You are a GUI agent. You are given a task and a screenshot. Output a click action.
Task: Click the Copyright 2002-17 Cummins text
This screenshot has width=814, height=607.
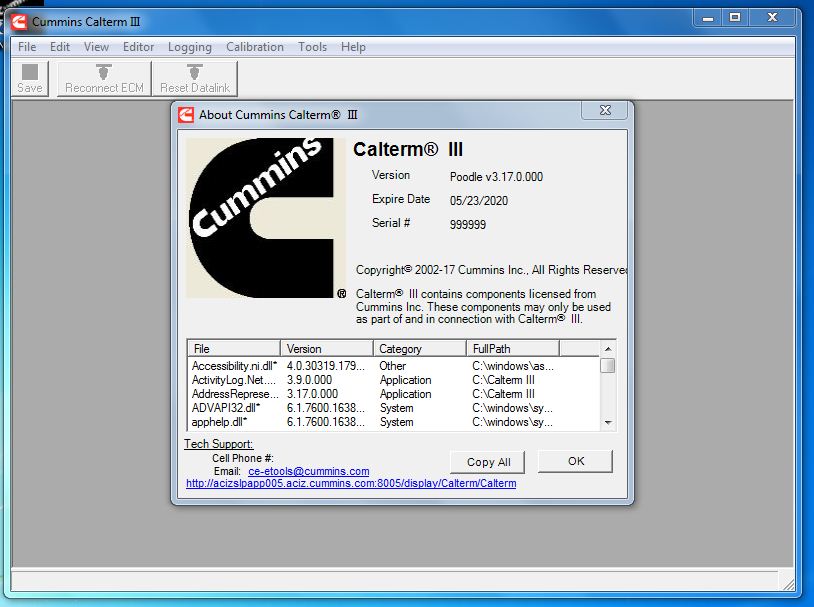[x=491, y=270]
